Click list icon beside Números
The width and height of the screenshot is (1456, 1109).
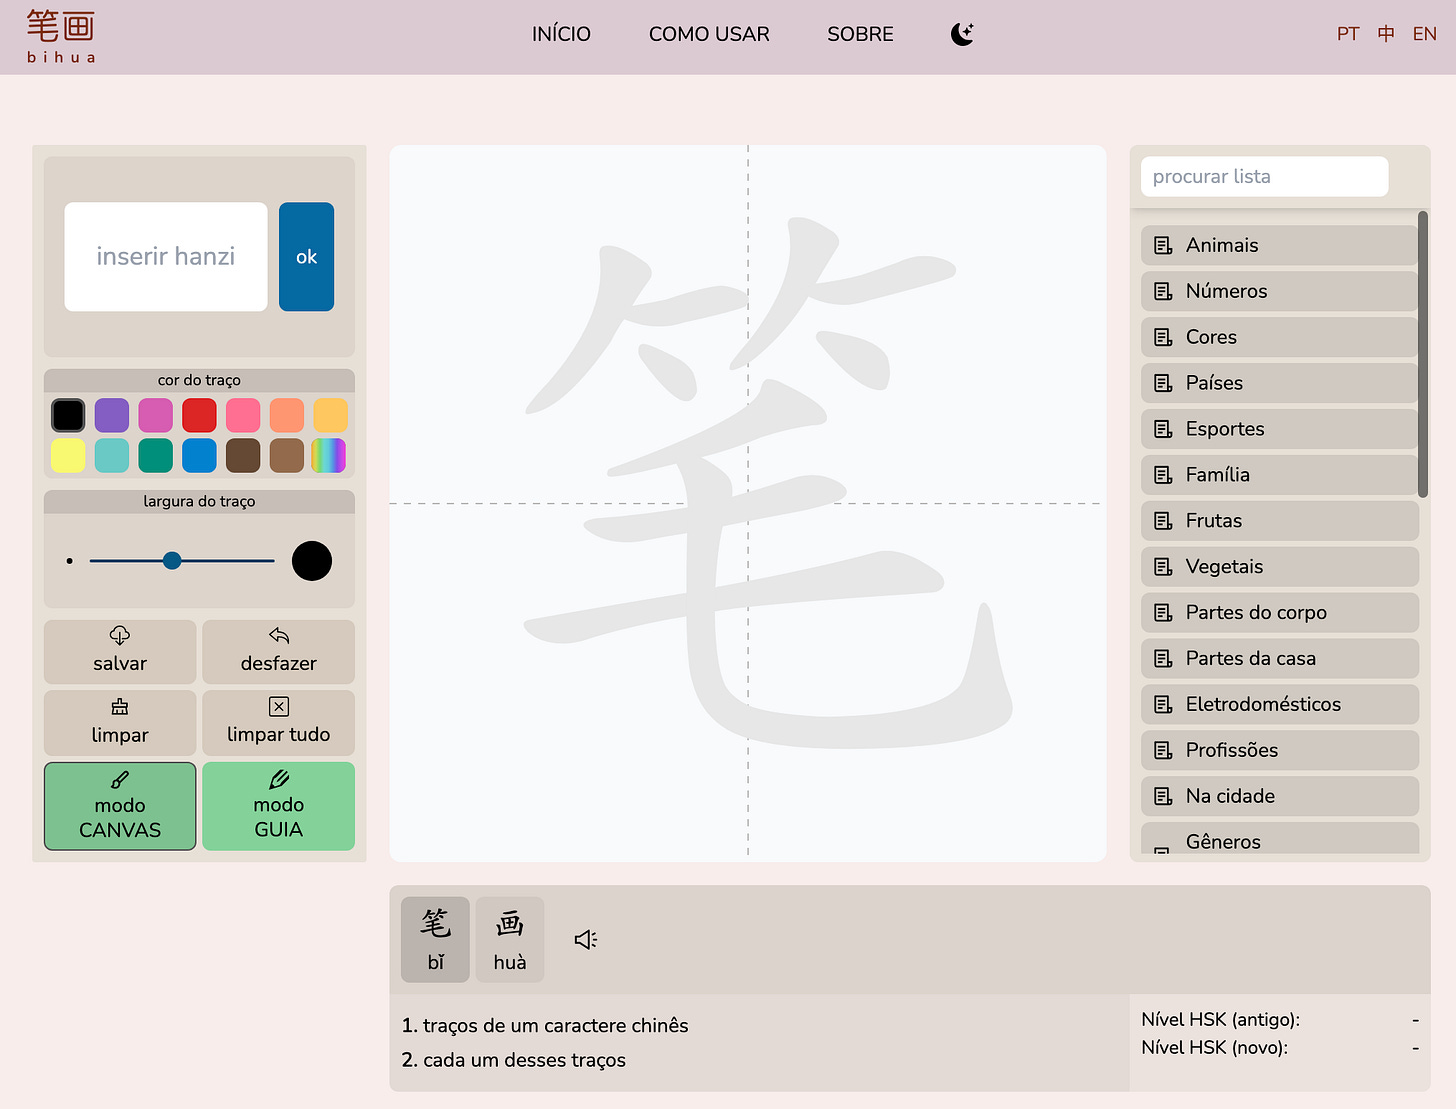[x=1163, y=291]
